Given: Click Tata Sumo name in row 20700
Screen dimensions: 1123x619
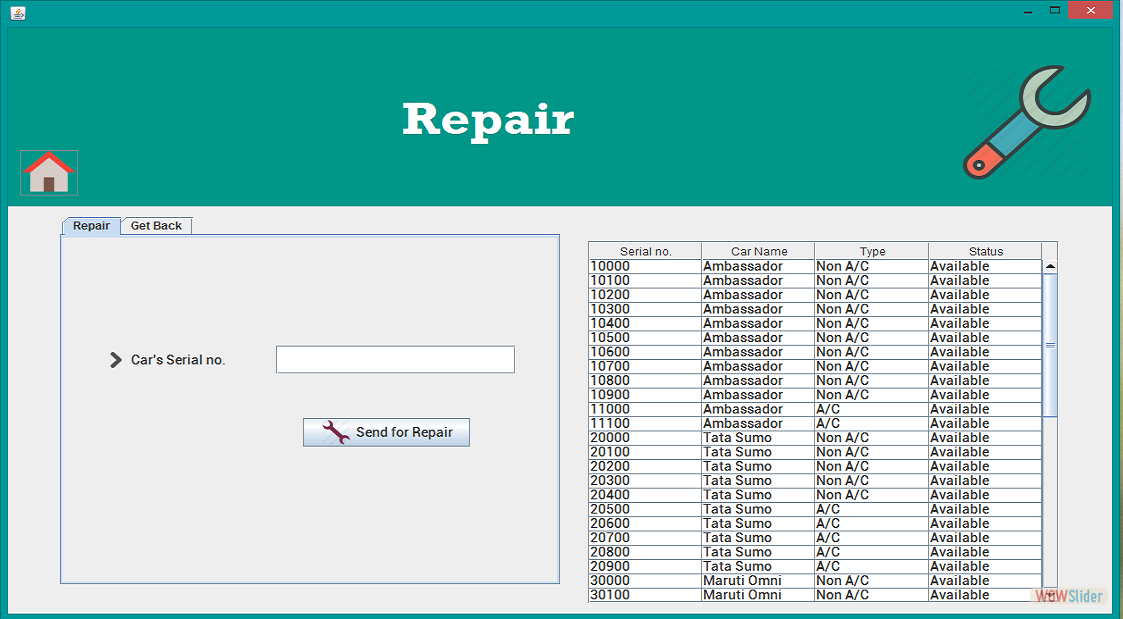Looking at the screenshot, I should [x=758, y=539].
